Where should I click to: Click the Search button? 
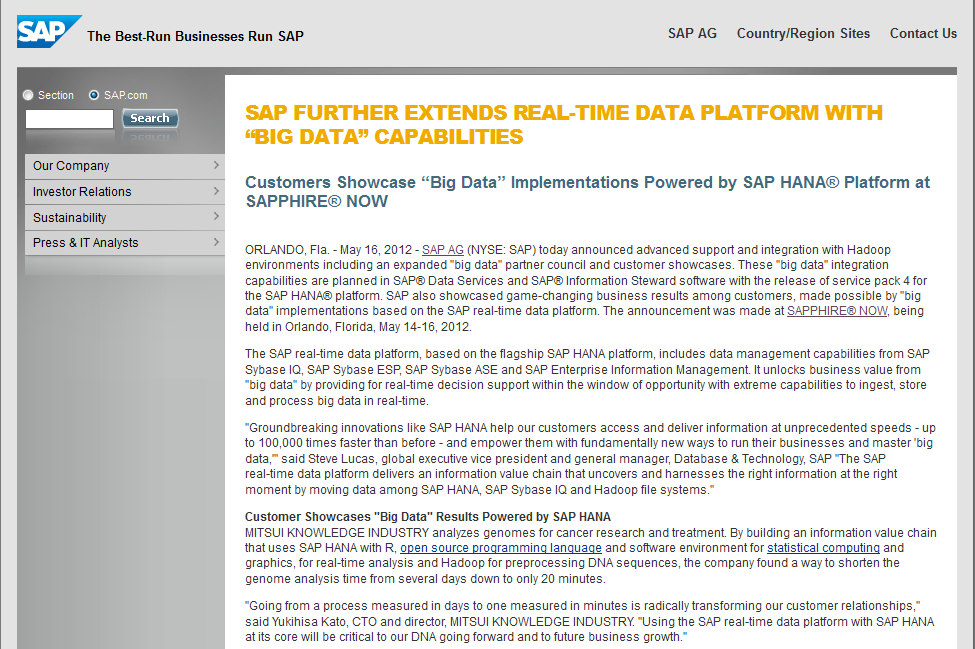[x=150, y=118]
